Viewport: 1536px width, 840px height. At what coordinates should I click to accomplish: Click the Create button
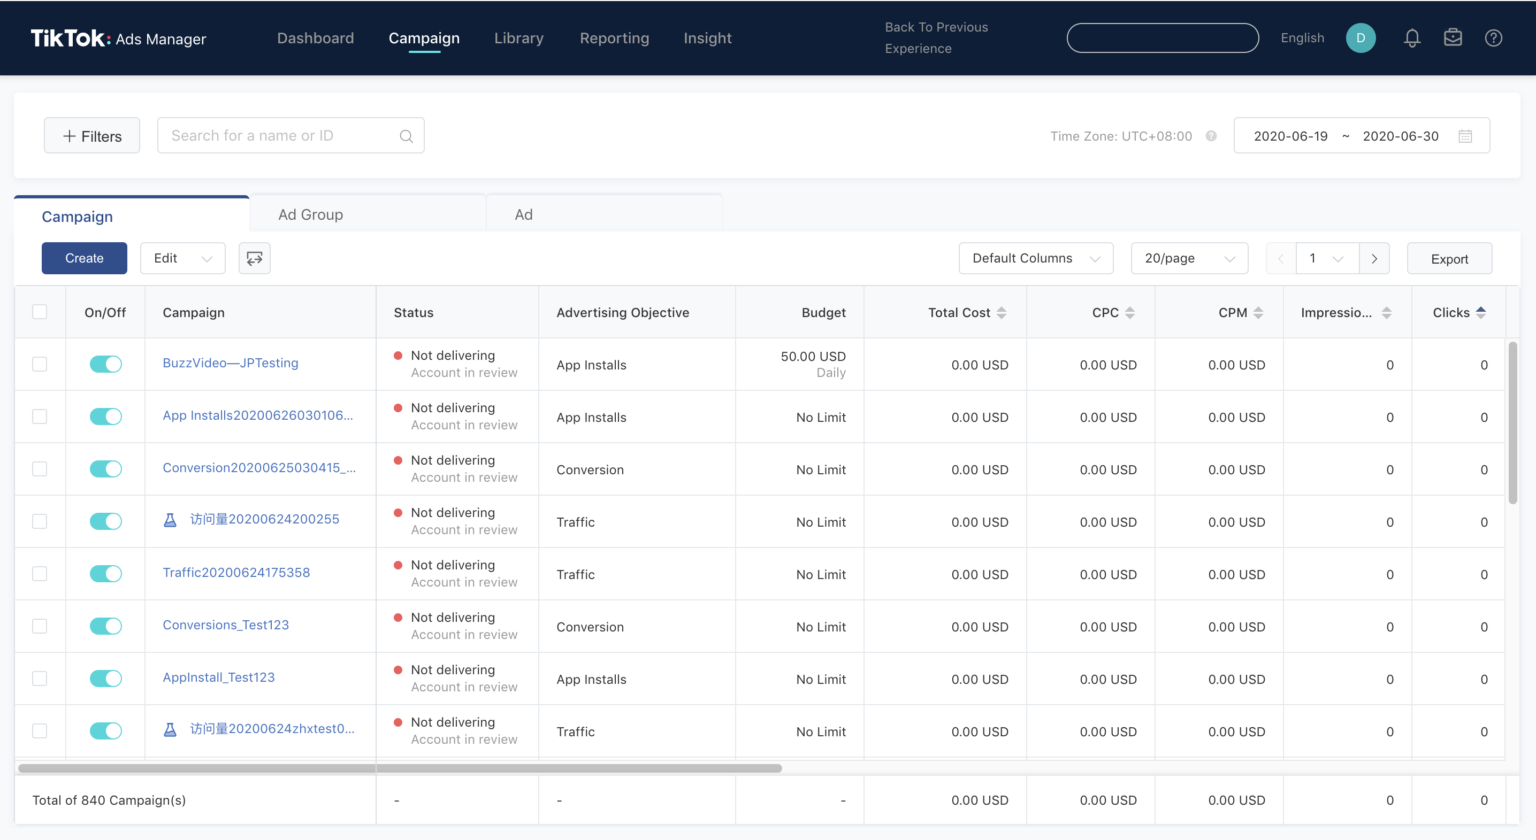tap(84, 258)
